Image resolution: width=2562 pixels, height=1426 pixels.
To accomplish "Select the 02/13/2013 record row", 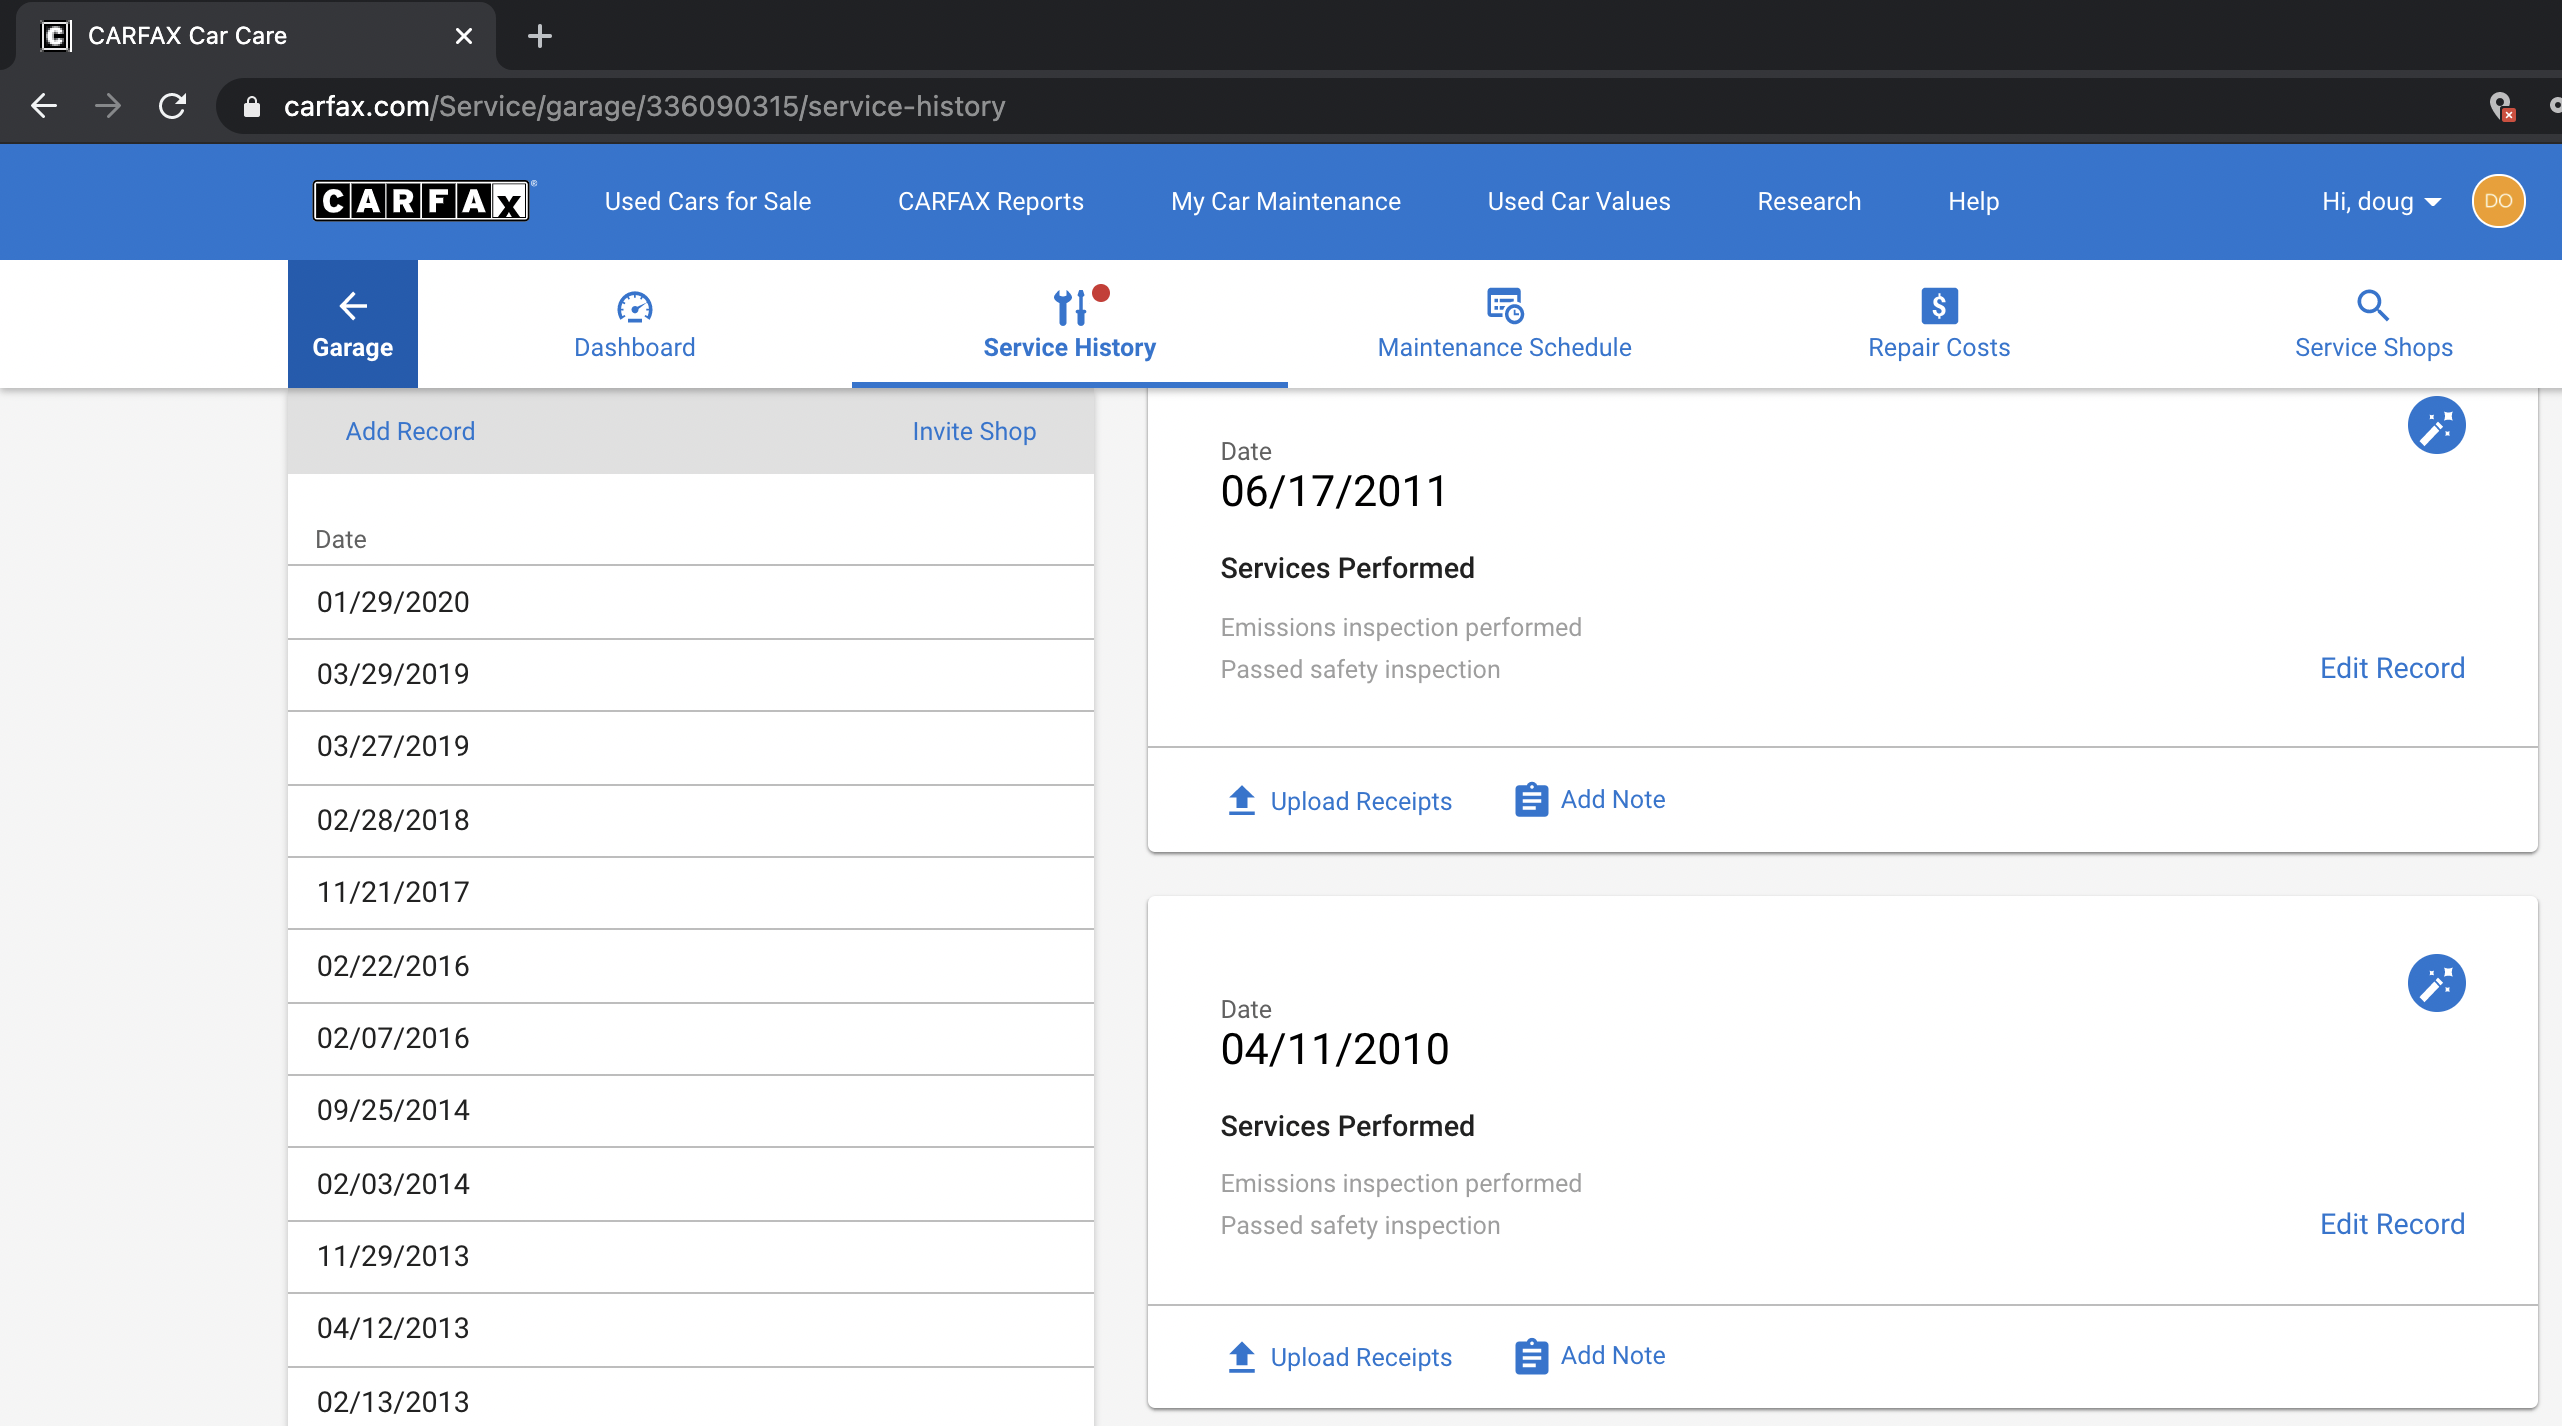I will click(x=691, y=1397).
